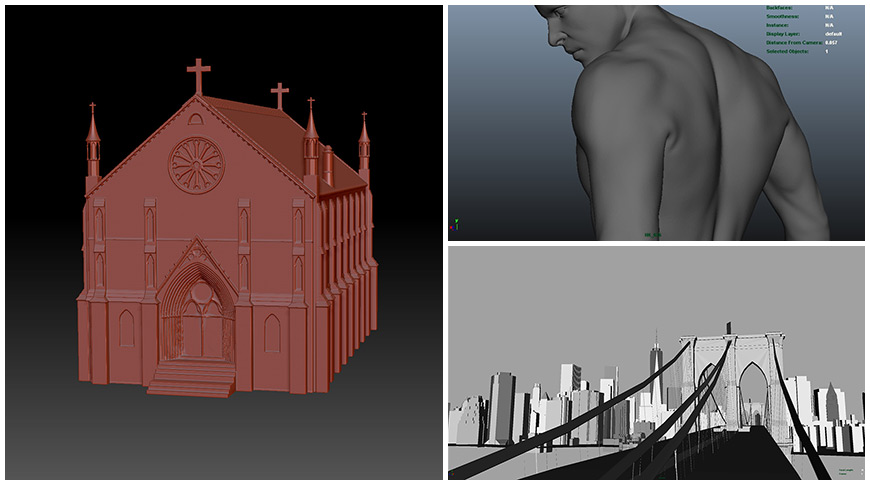
Task: Select the rose window on the church model
Action: pyautogui.click(x=196, y=165)
